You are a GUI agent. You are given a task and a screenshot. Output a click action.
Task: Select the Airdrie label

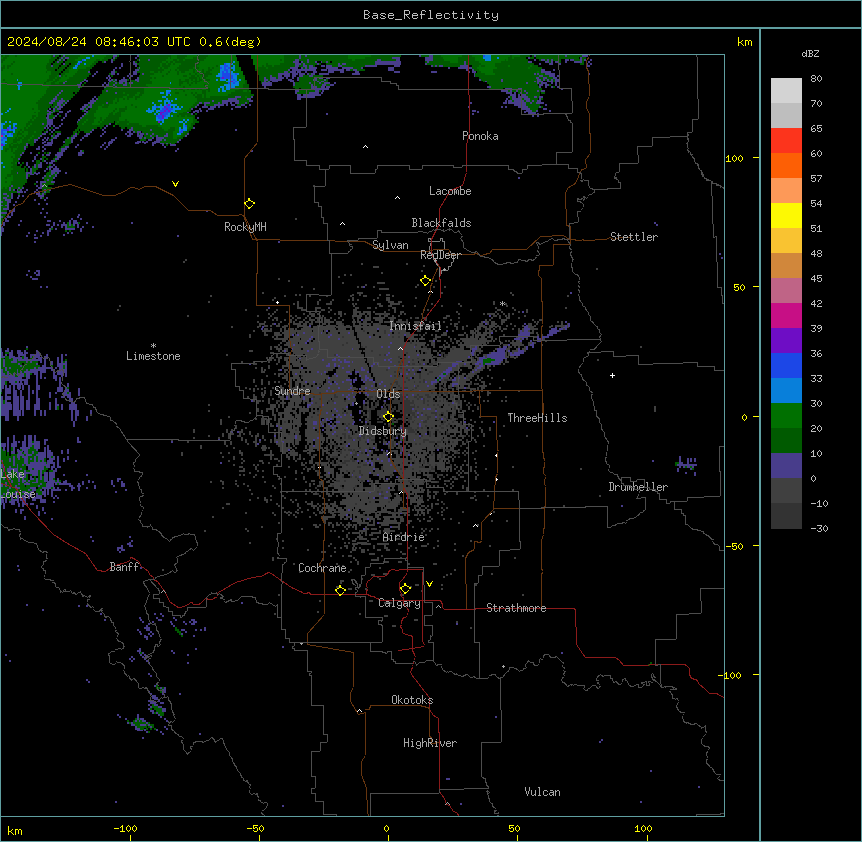coord(404,537)
